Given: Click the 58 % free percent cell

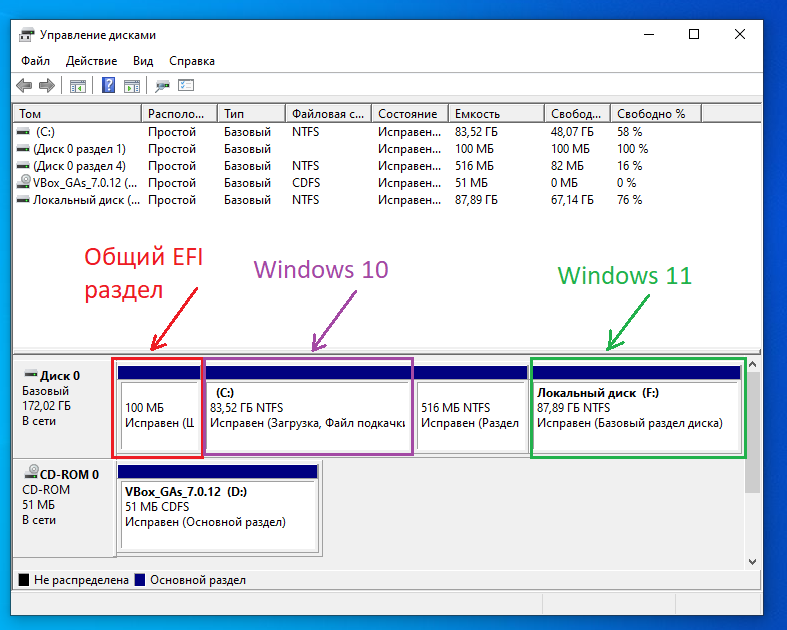Looking at the screenshot, I should click(x=629, y=132).
